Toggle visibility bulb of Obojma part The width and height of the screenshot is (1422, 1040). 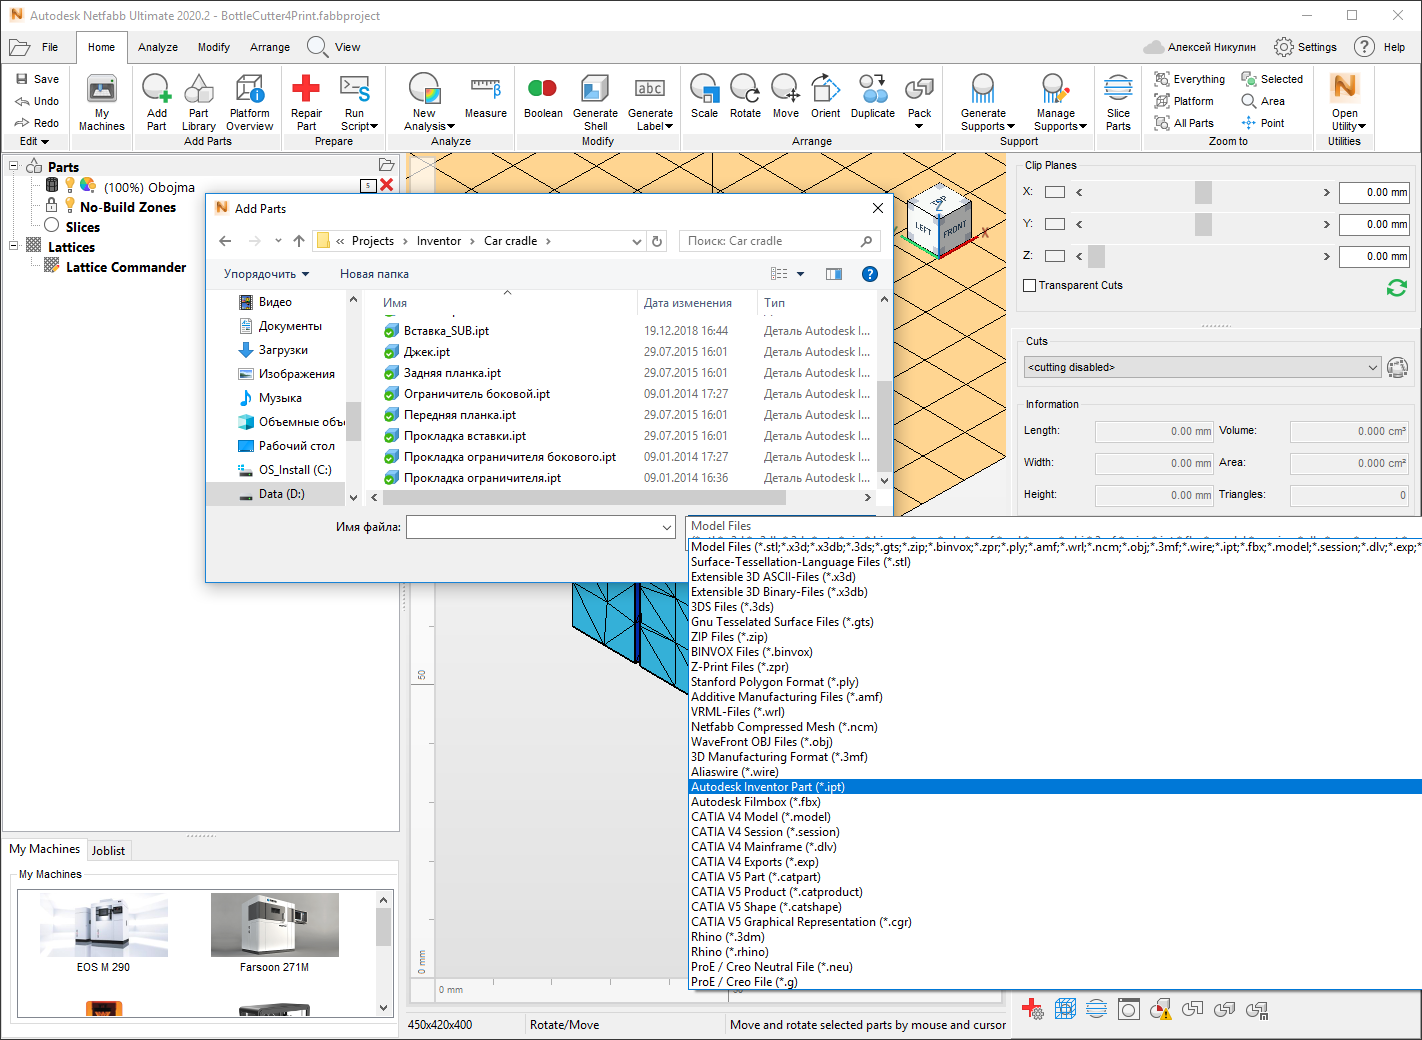(x=70, y=185)
